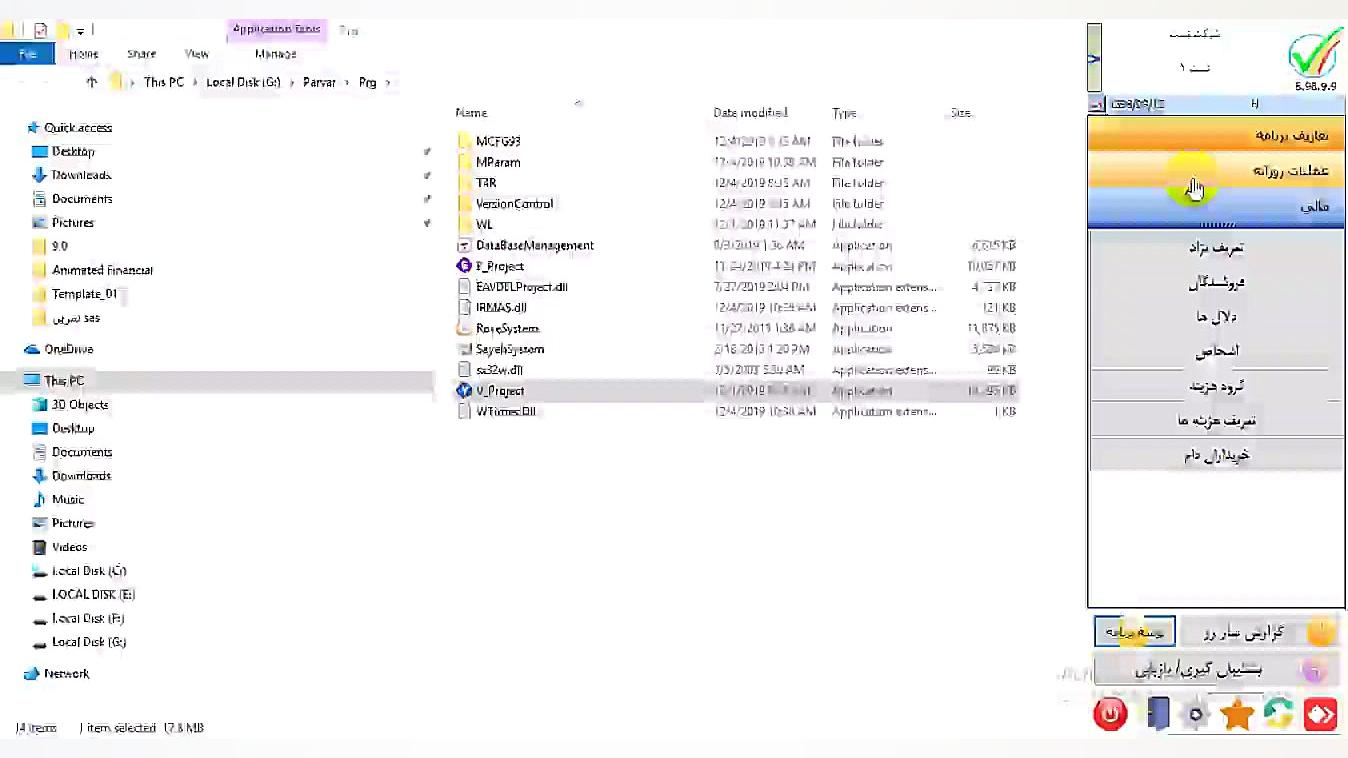Click the backup/restore button in accounting panel
Screen dimensions: 1348x758
pos(1216,670)
